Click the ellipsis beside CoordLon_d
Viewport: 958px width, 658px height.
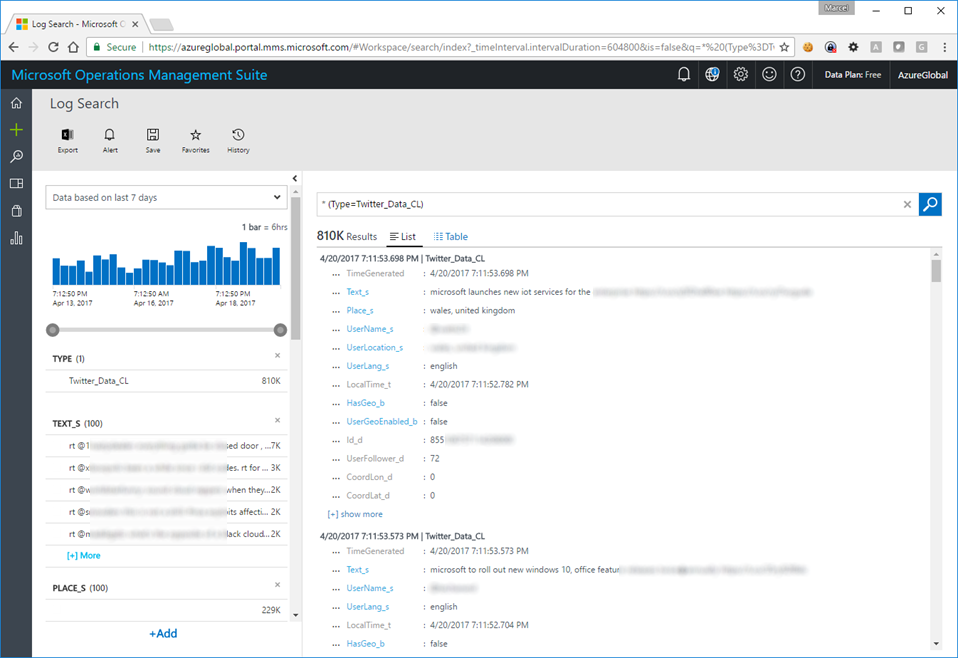pos(336,477)
